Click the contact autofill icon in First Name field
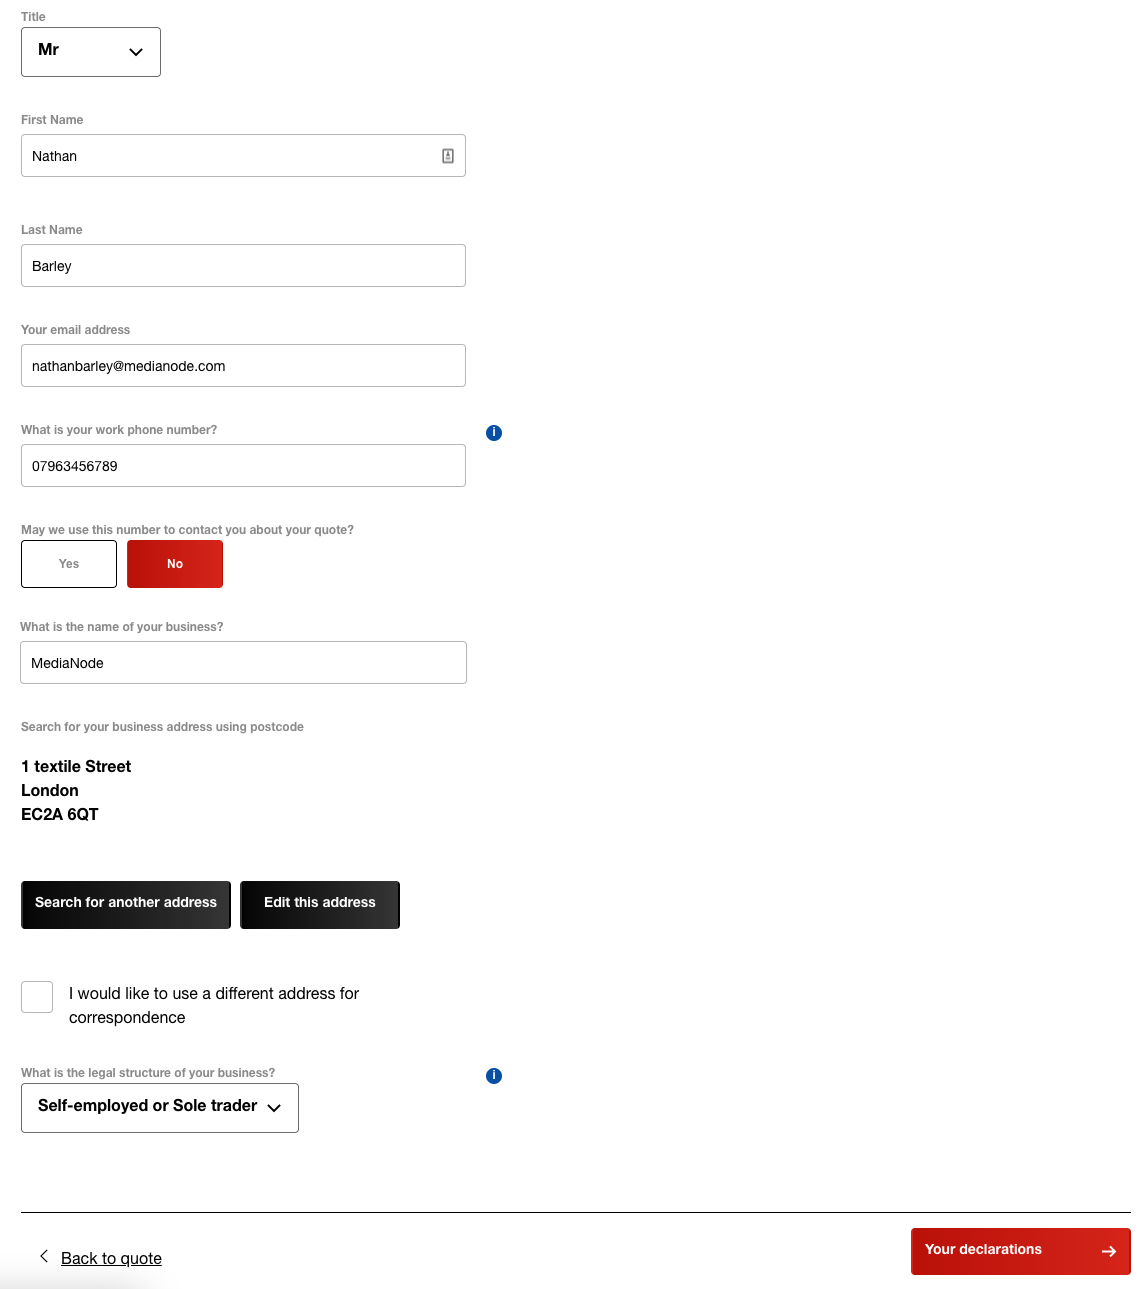 (448, 156)
